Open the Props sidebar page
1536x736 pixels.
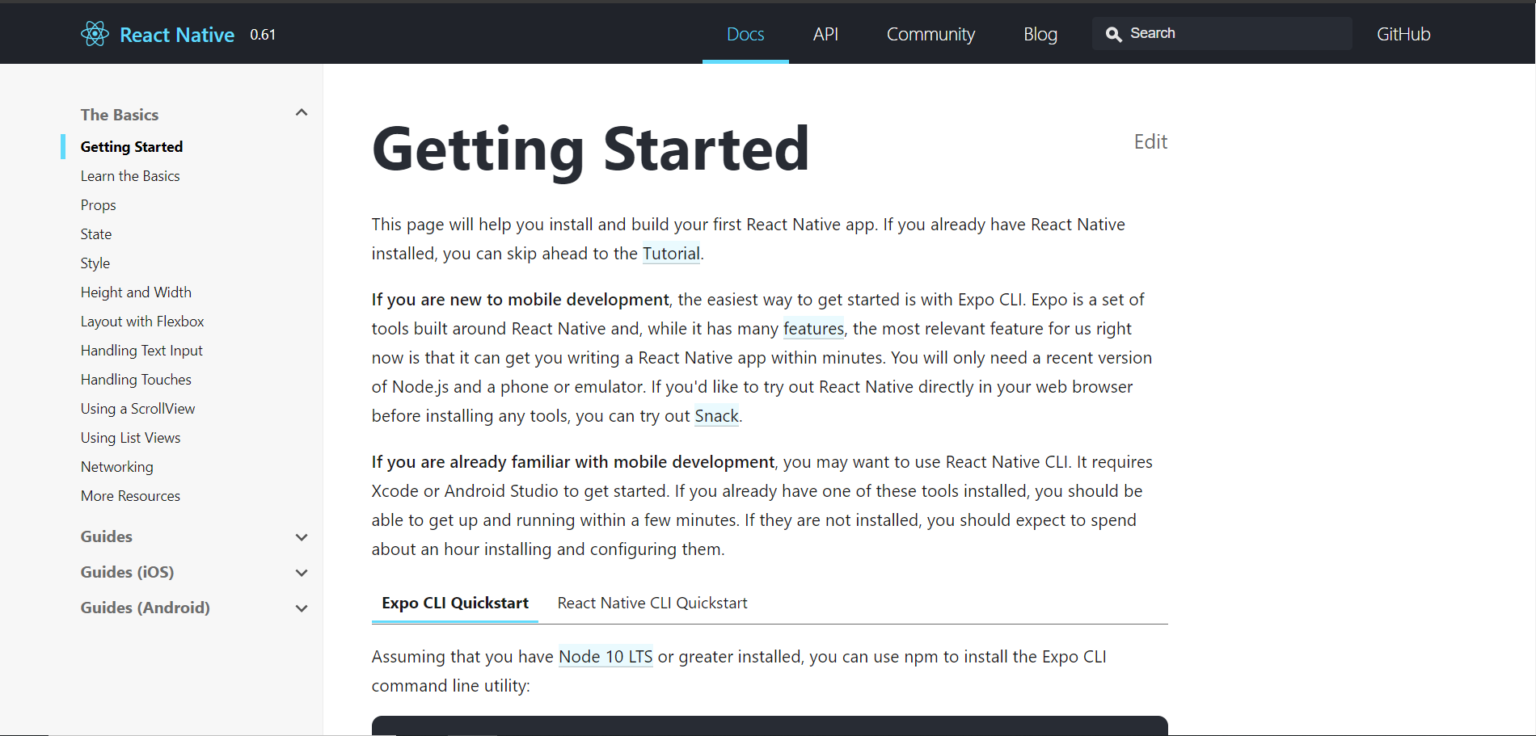(x=98, y=205)
